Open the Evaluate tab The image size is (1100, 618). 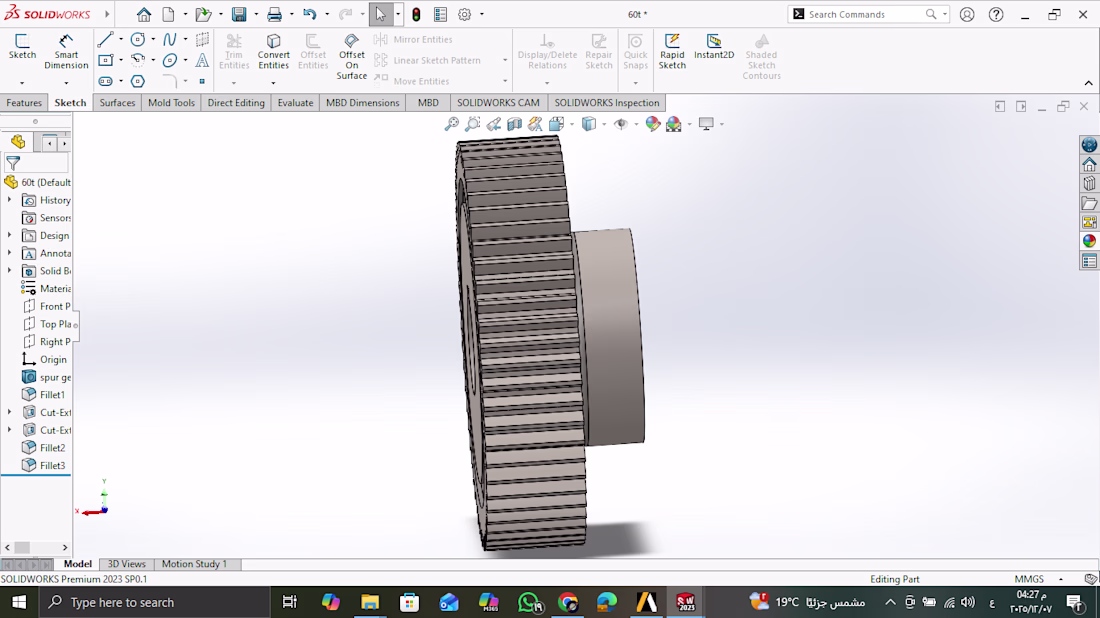point(295,103)
